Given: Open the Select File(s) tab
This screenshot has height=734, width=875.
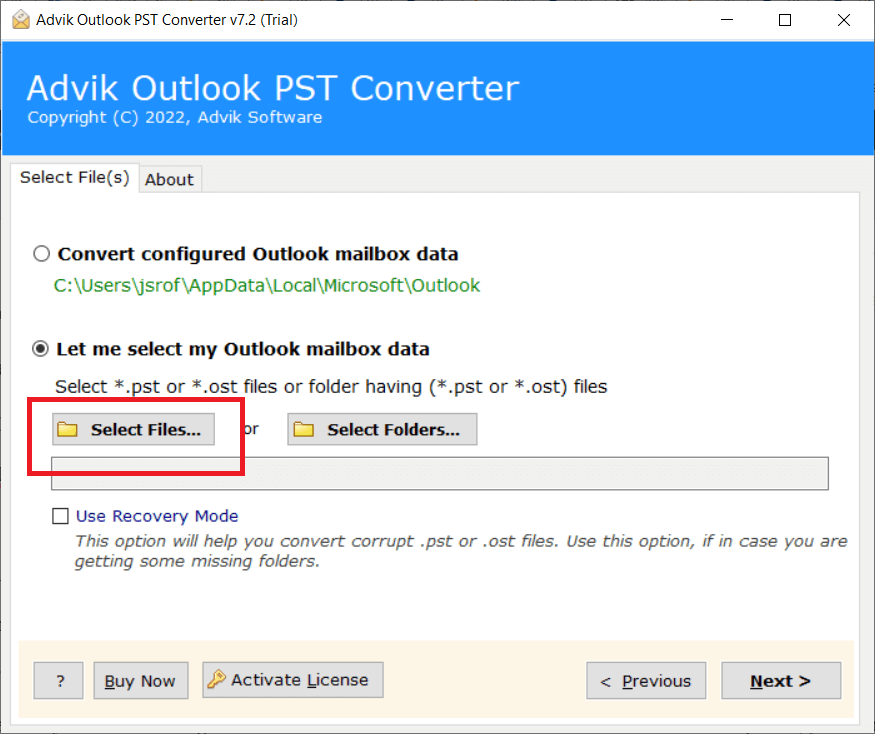Looking at the screenshot, I should pyautogui.click(x=75, y=177).
